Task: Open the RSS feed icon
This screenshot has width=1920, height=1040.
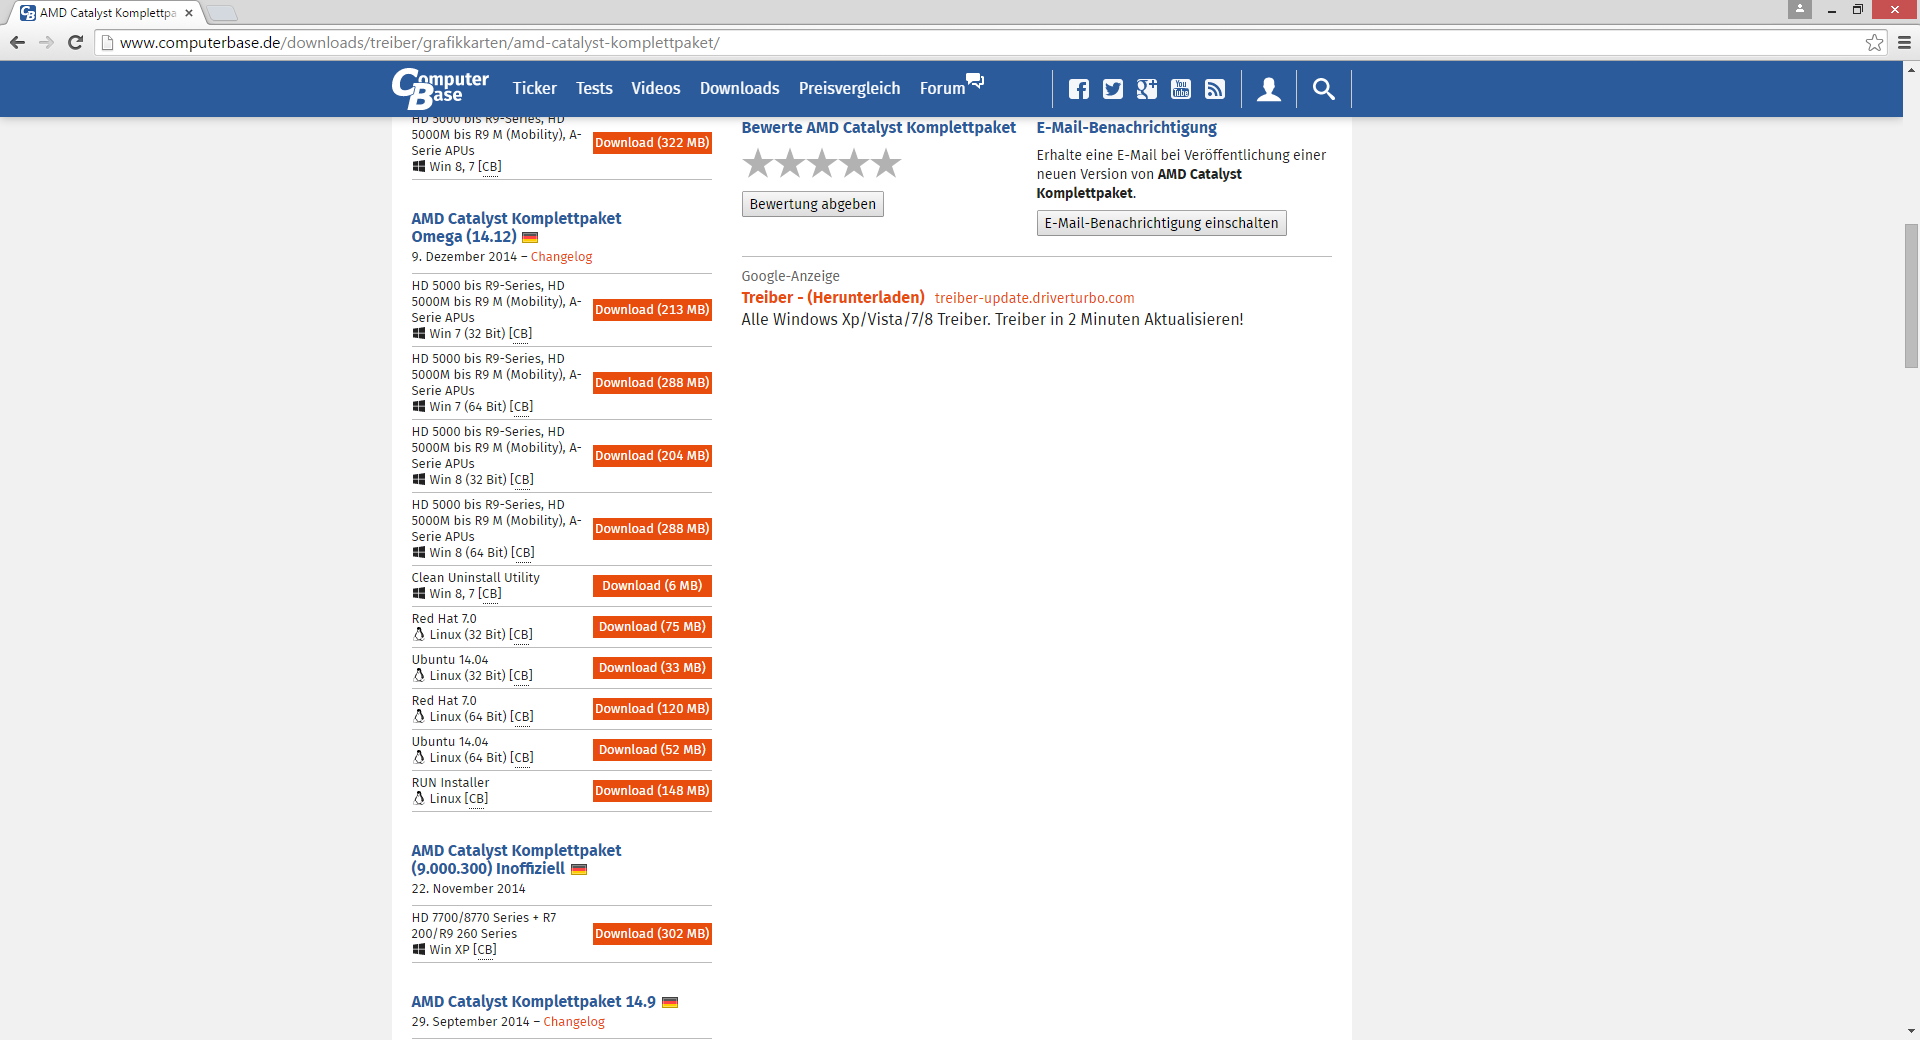Action: pyautogui.click(x=1214, y=89)
